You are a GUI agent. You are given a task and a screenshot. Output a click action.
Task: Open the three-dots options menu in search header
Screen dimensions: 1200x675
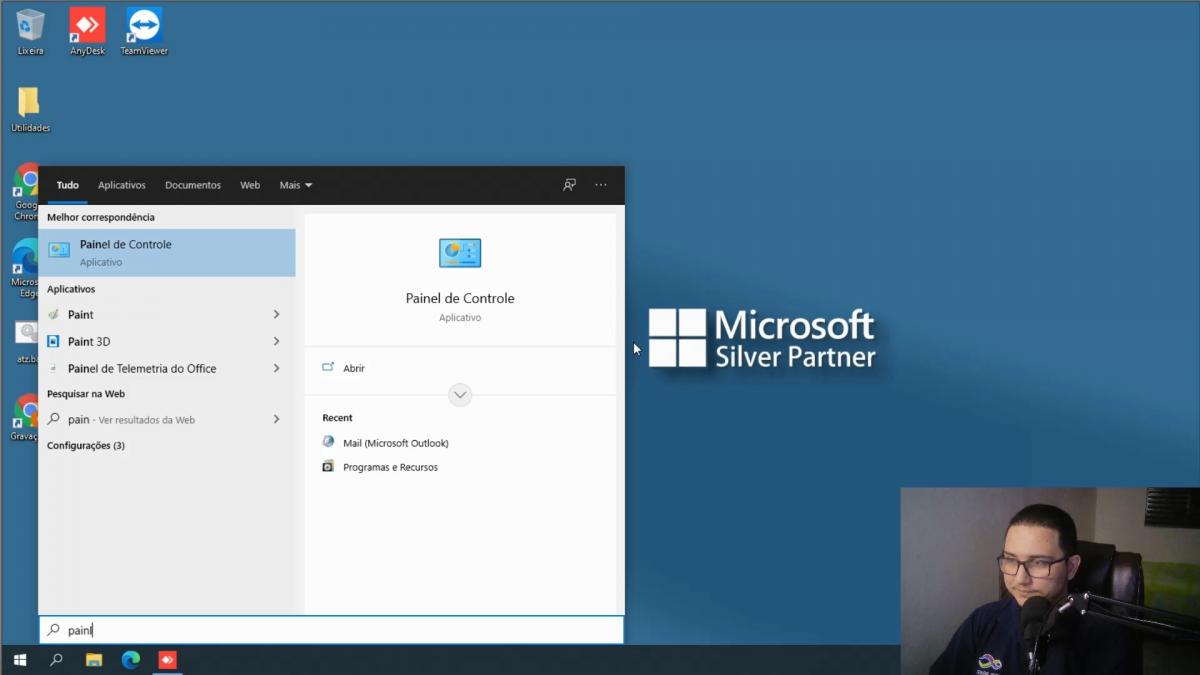(x=601, y=185)
